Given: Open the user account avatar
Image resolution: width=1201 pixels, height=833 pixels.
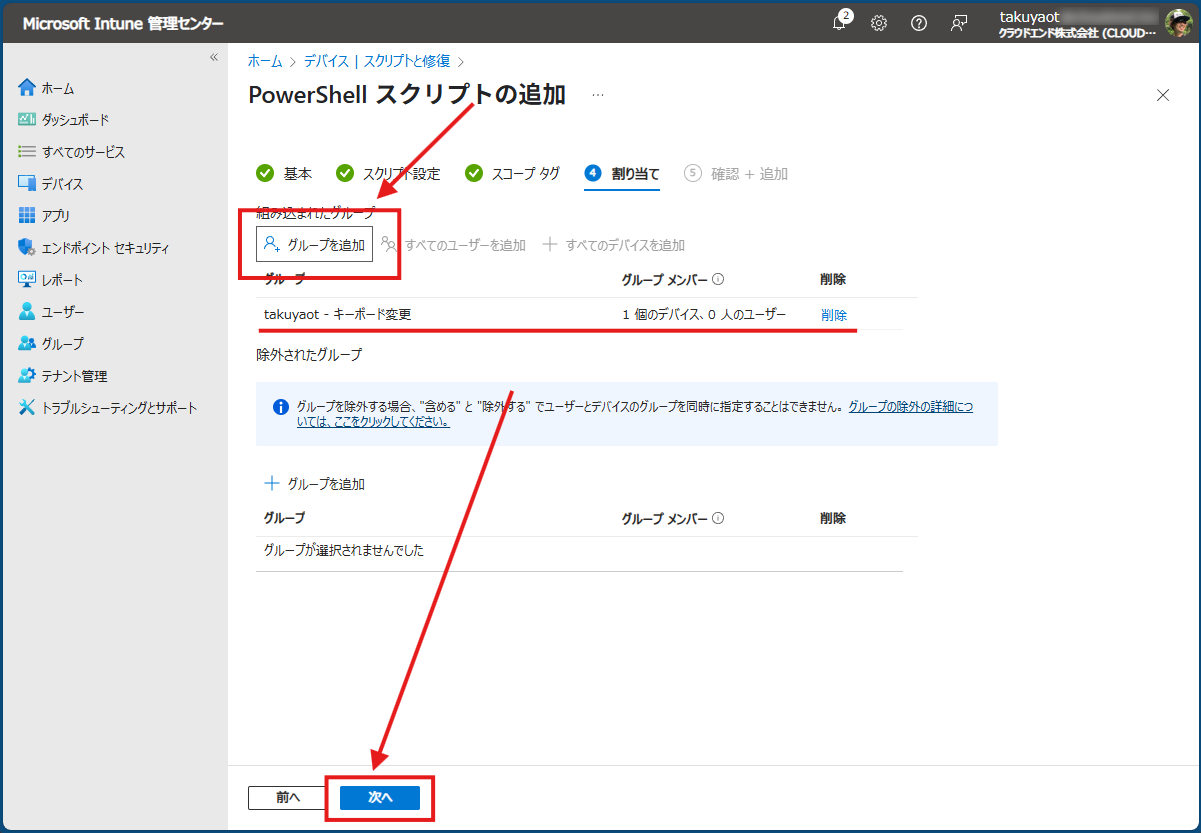Looking at the screenshot, I should pos(1177,22).
